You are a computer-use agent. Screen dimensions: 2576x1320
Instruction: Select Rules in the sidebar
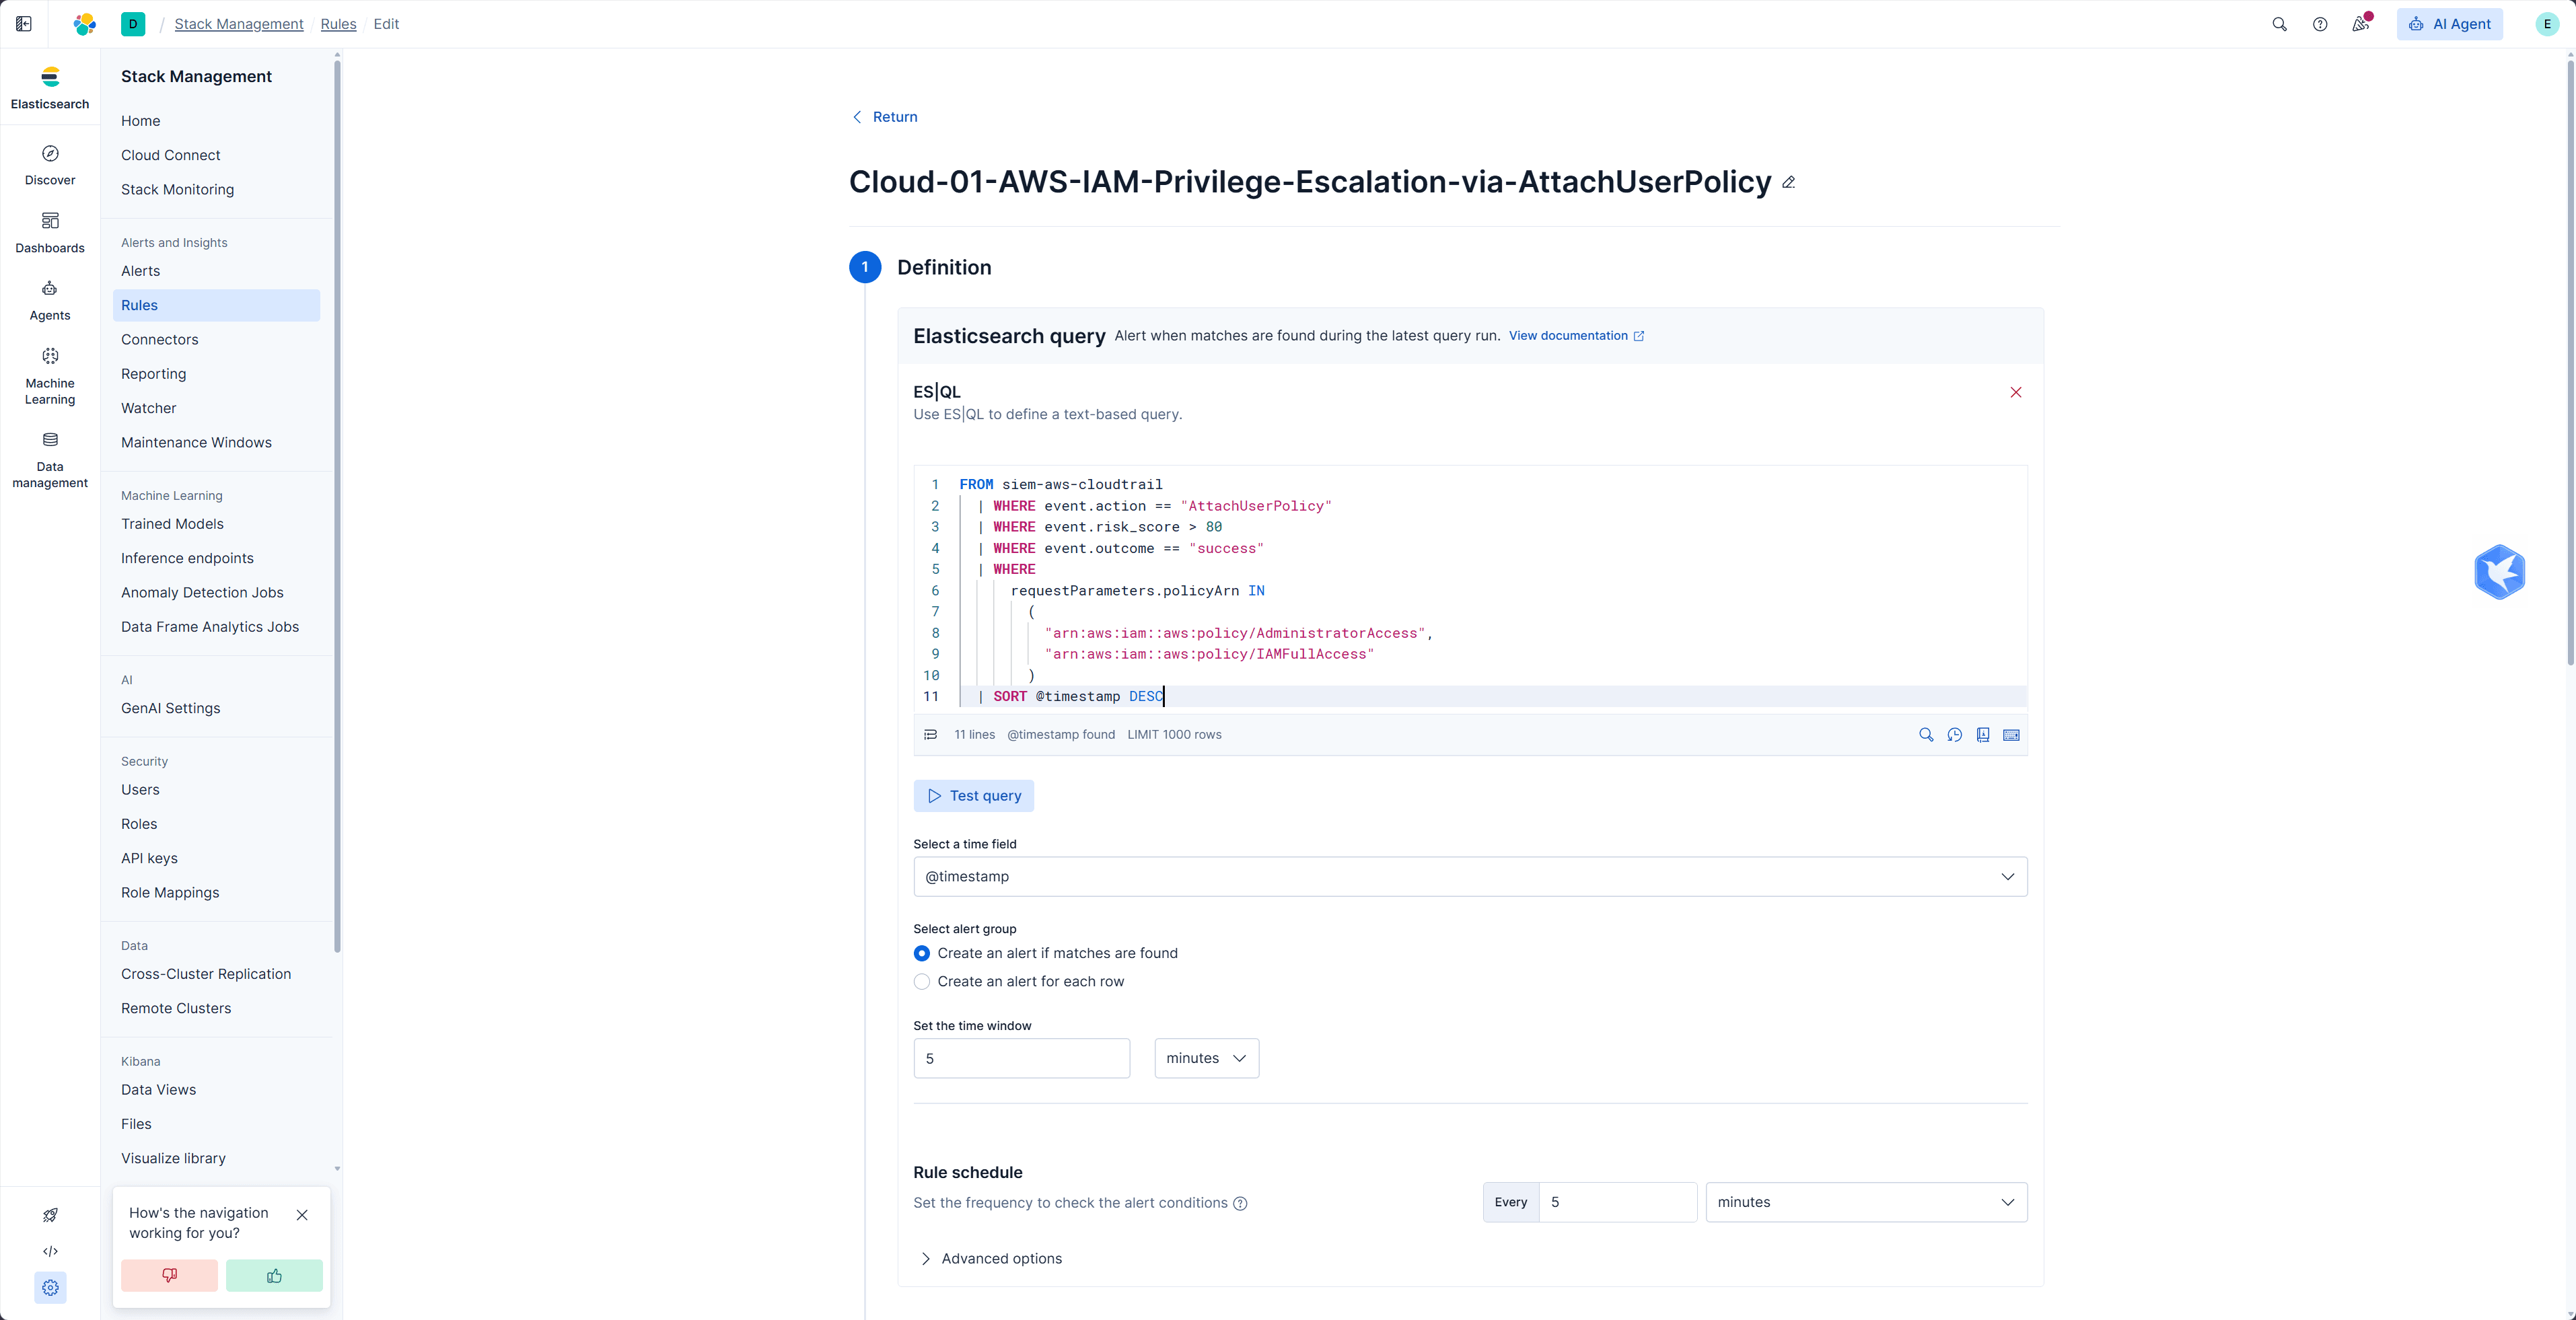point(216,305)
